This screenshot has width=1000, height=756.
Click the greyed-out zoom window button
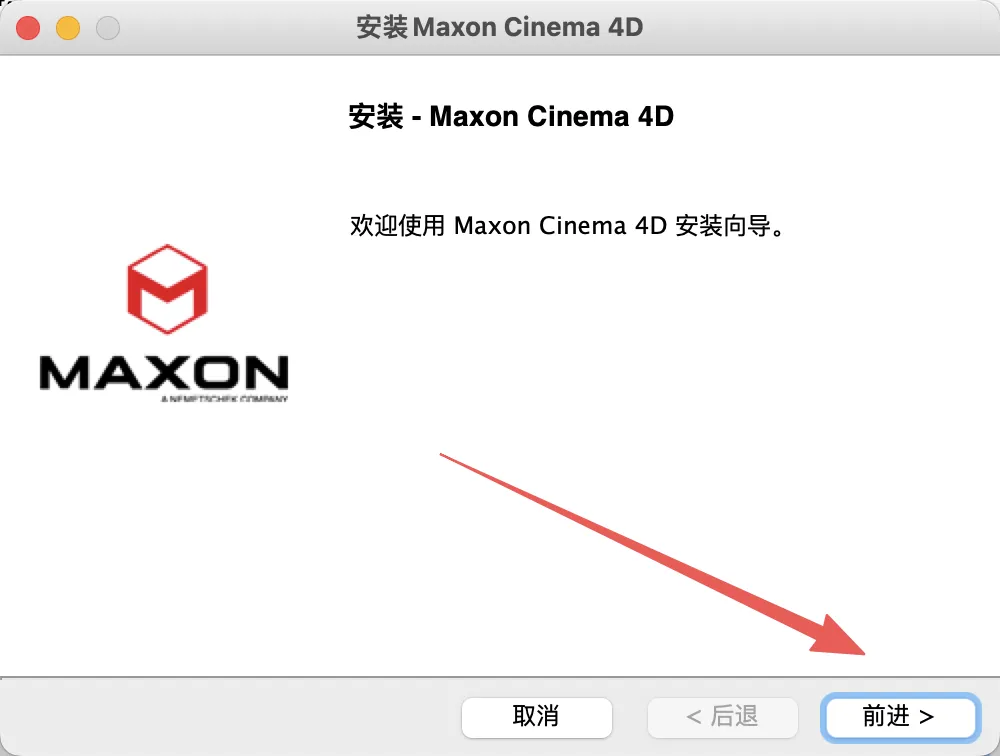[108, 28]
